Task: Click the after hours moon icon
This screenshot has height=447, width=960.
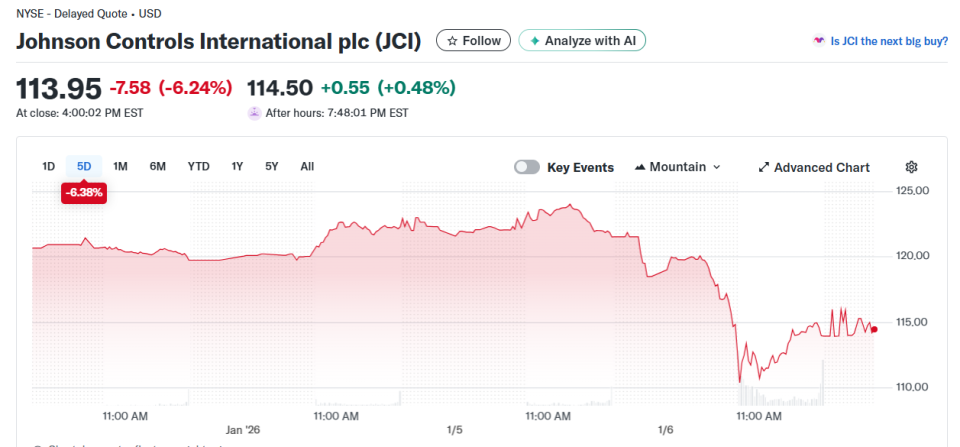Action: [254, 113]
